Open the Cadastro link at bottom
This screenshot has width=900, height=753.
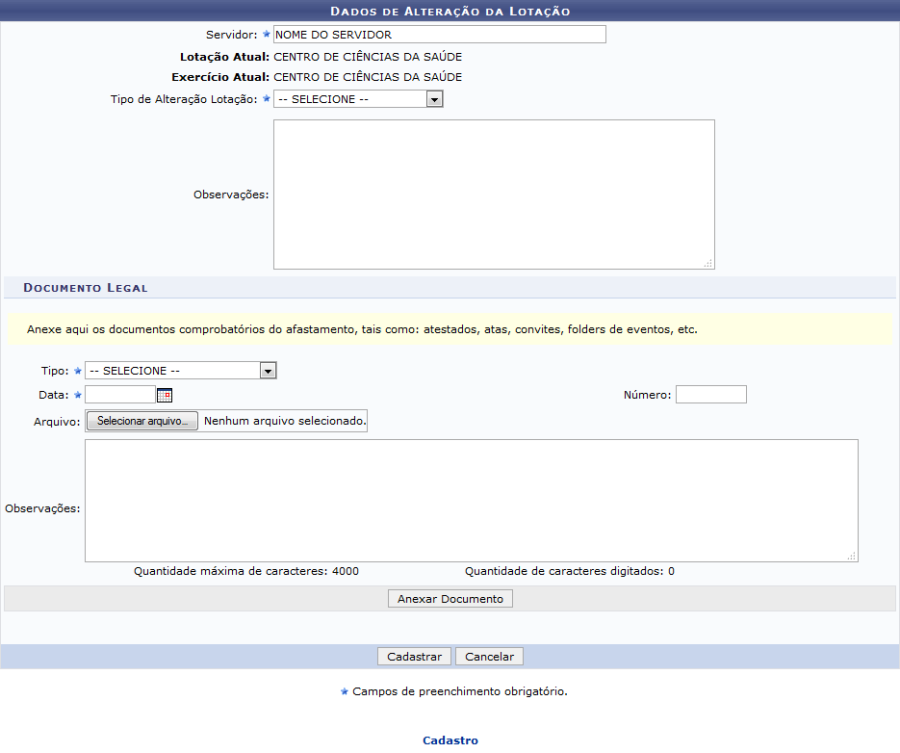[450, 741]
